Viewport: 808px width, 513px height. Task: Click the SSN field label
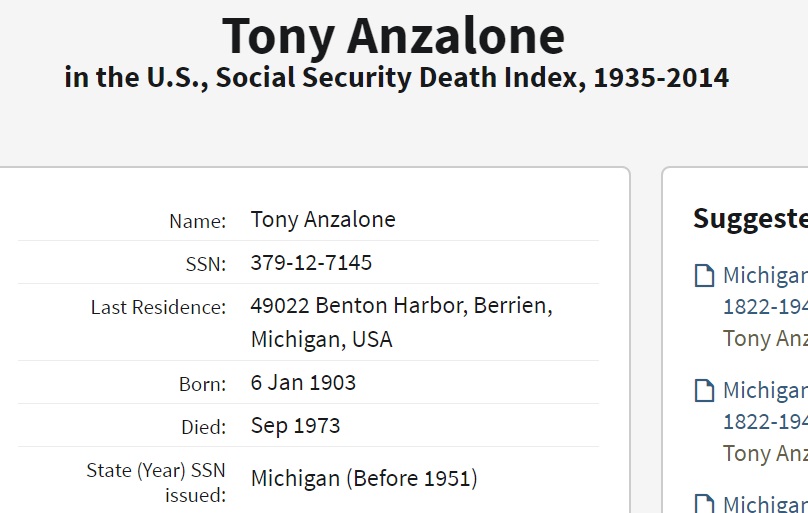coord(205,264)
